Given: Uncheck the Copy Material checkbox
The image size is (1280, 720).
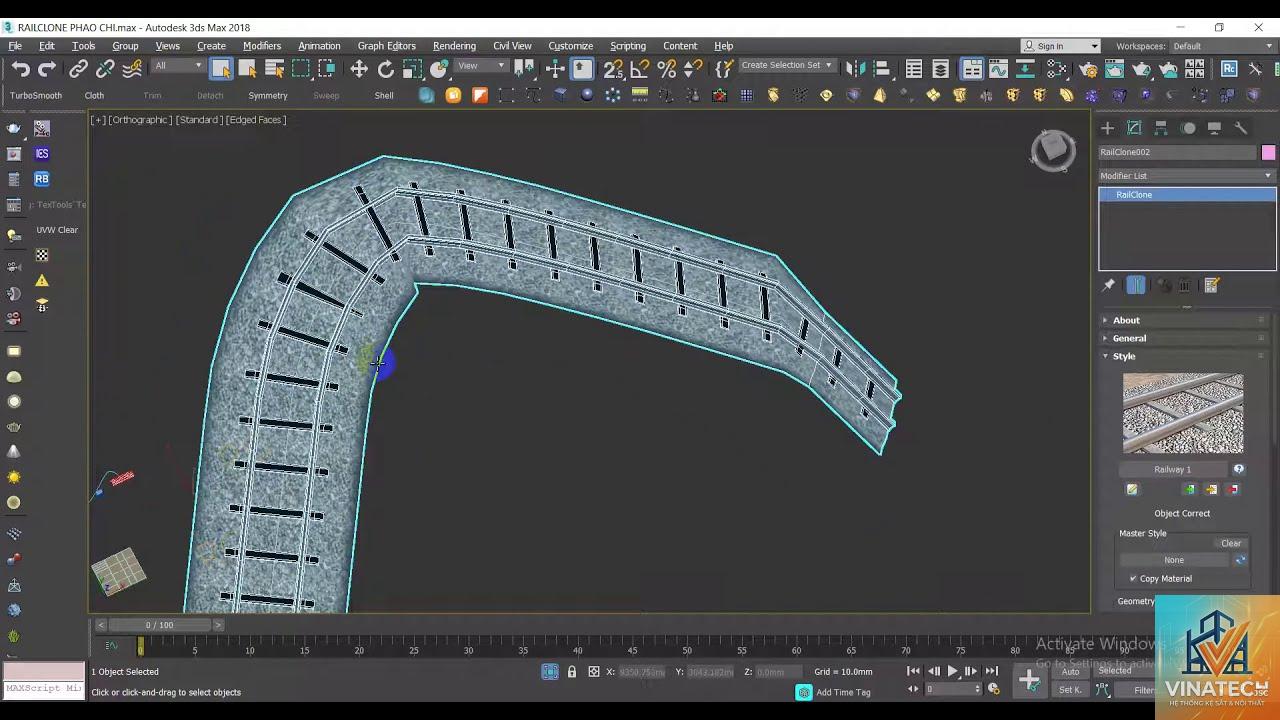Looking at the screenshot, I should point(1133,579).
